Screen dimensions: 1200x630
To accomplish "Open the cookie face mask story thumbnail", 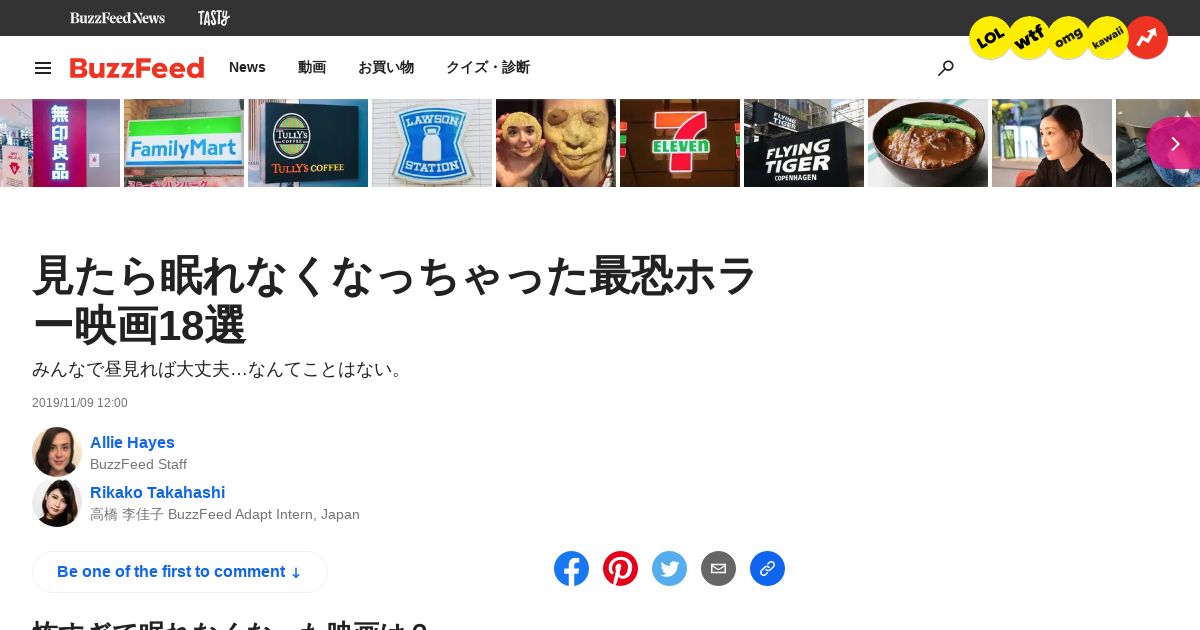I will tap(556, 143).
